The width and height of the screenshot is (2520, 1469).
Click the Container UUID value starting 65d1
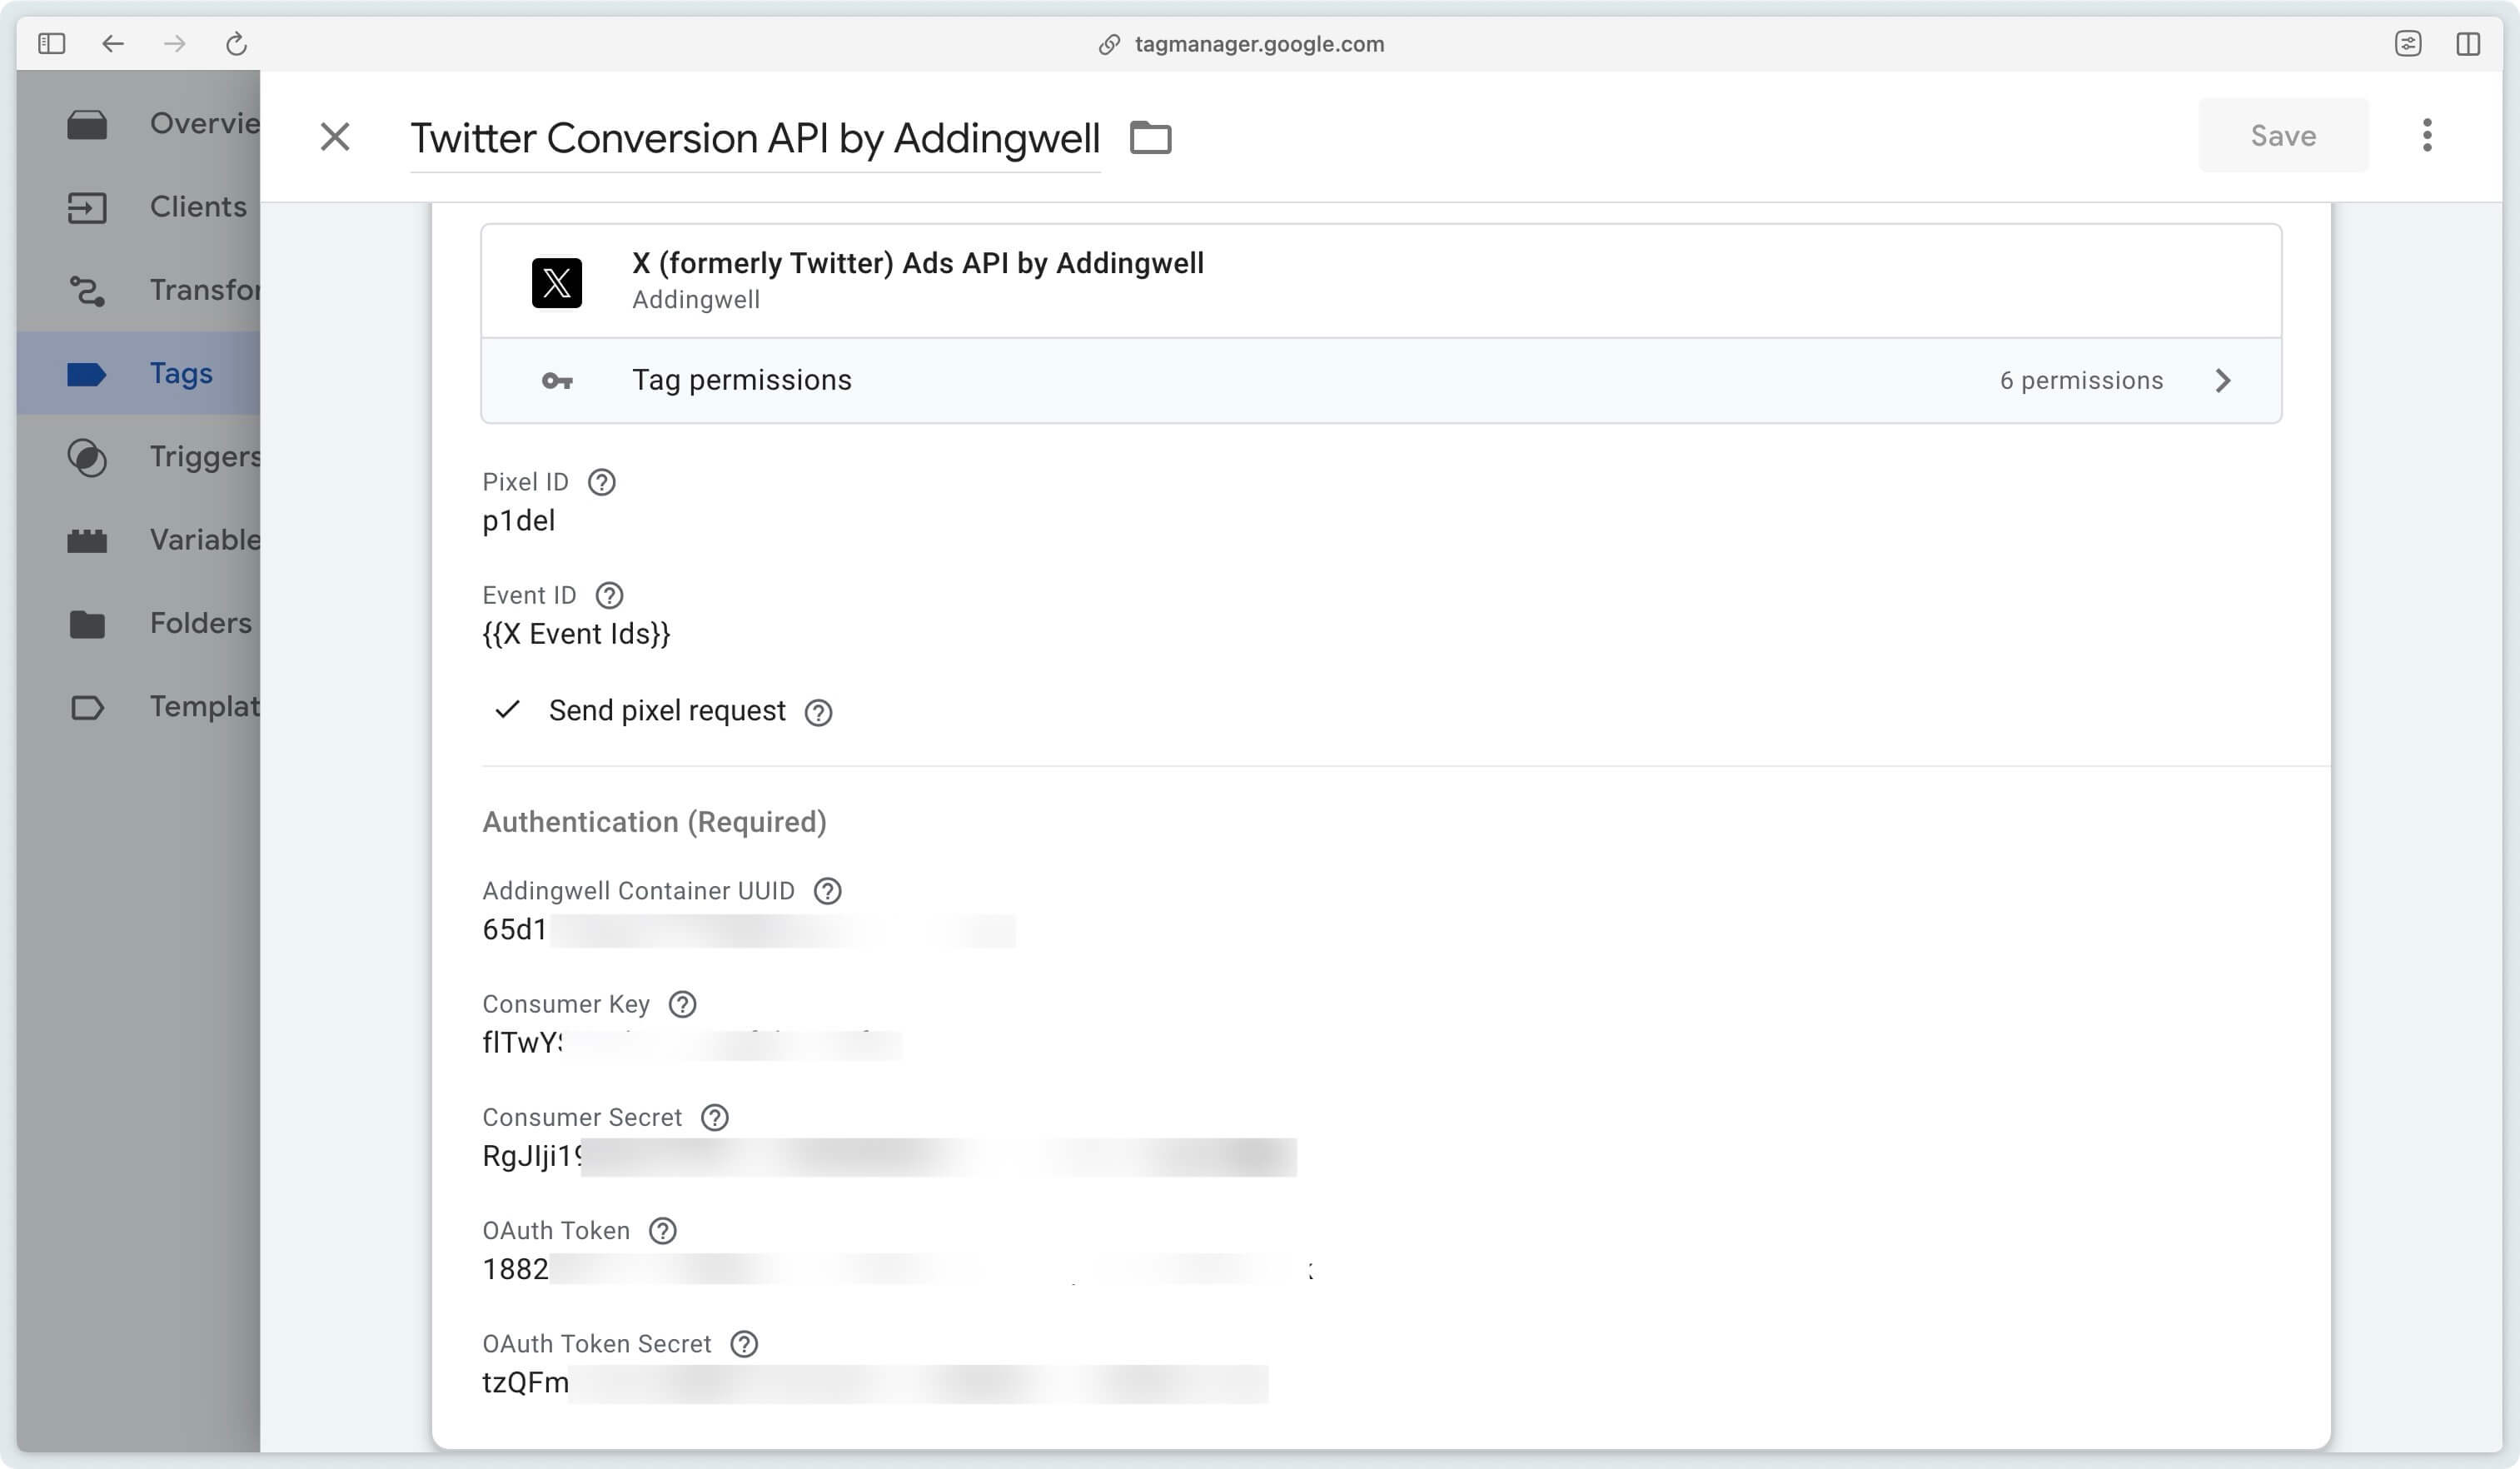tap(748, 930)
